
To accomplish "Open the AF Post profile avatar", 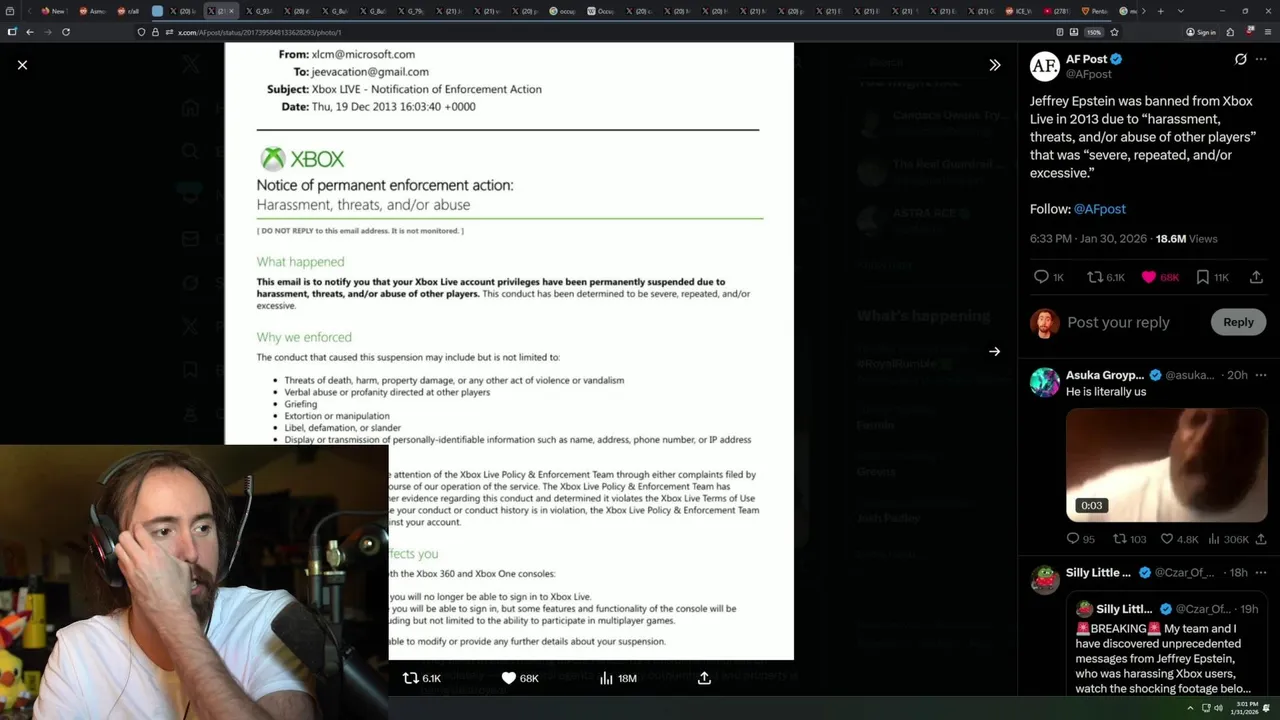I will click(1045, 66).
